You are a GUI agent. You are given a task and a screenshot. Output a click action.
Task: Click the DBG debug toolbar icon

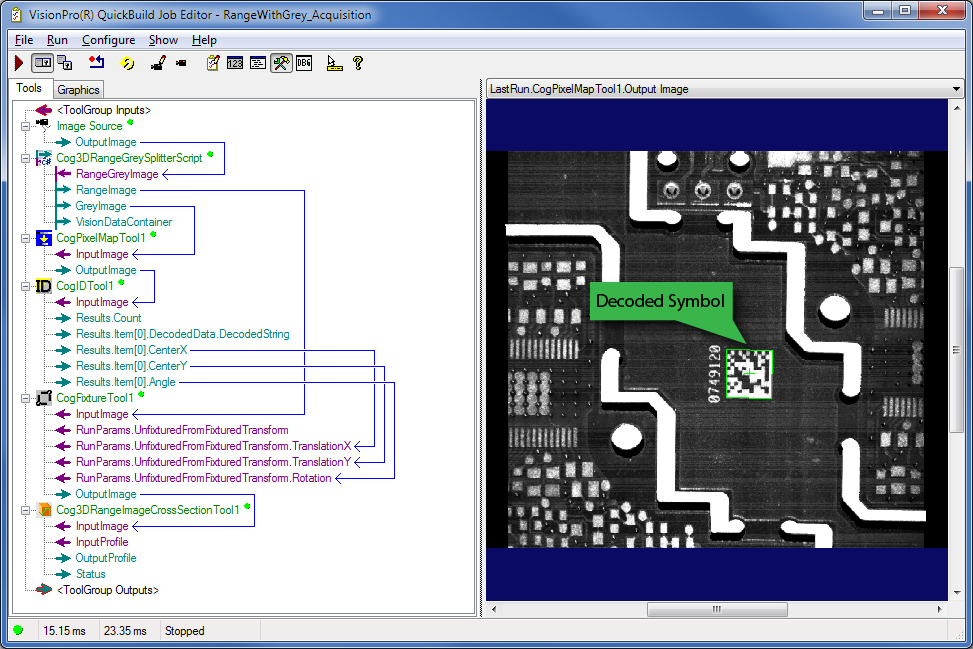304,63
